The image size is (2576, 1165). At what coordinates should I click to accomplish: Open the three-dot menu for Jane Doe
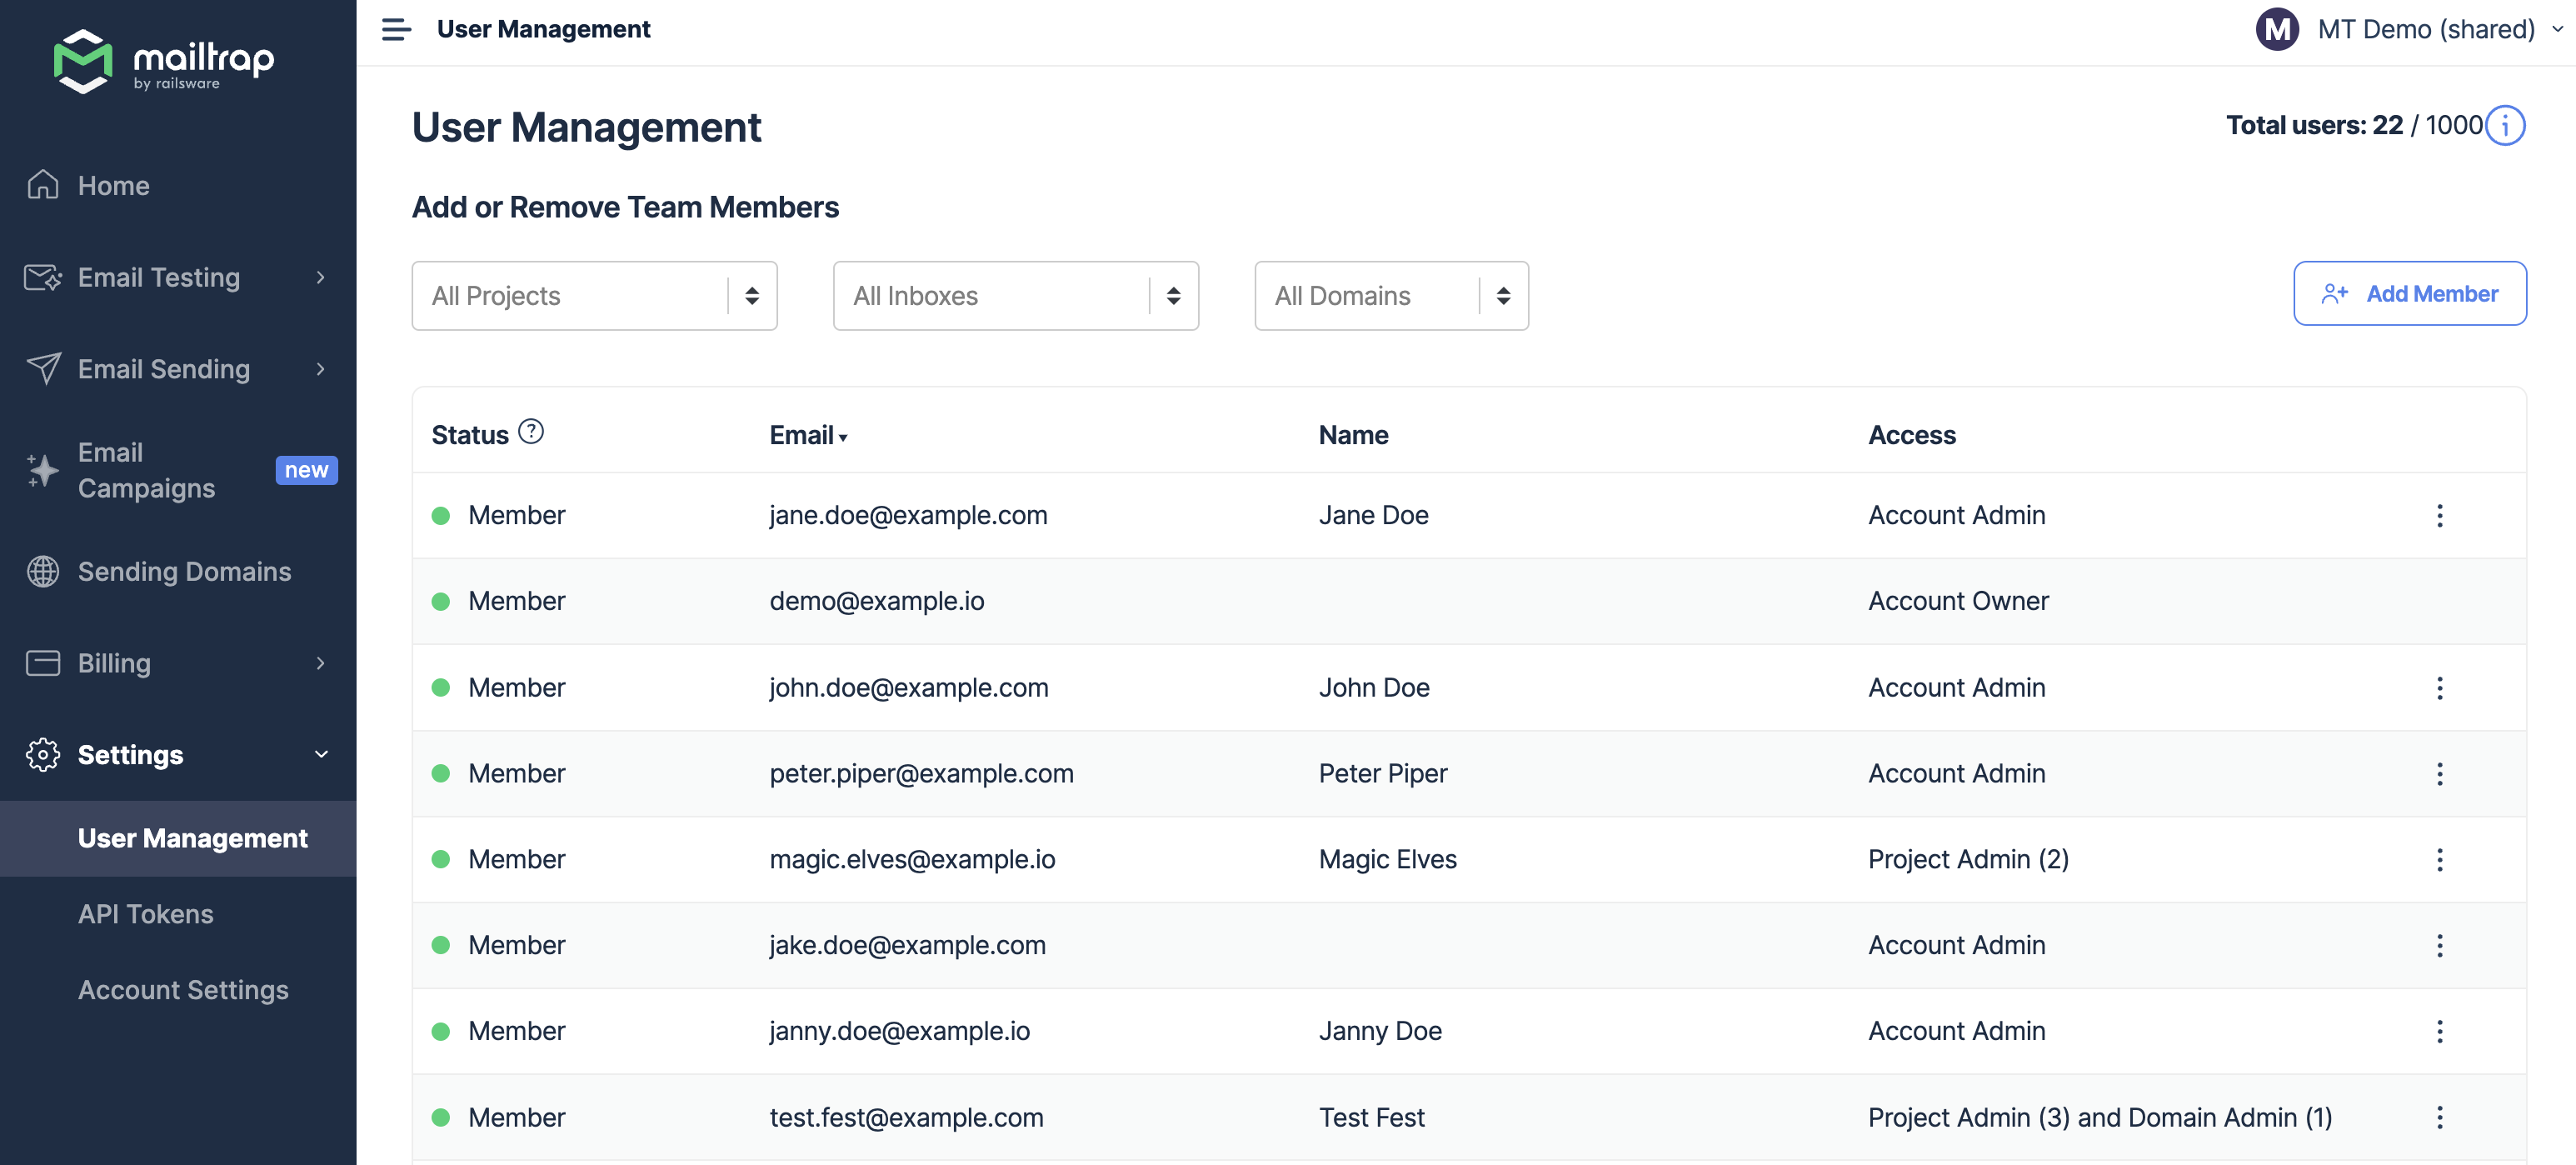[2439, 516]
